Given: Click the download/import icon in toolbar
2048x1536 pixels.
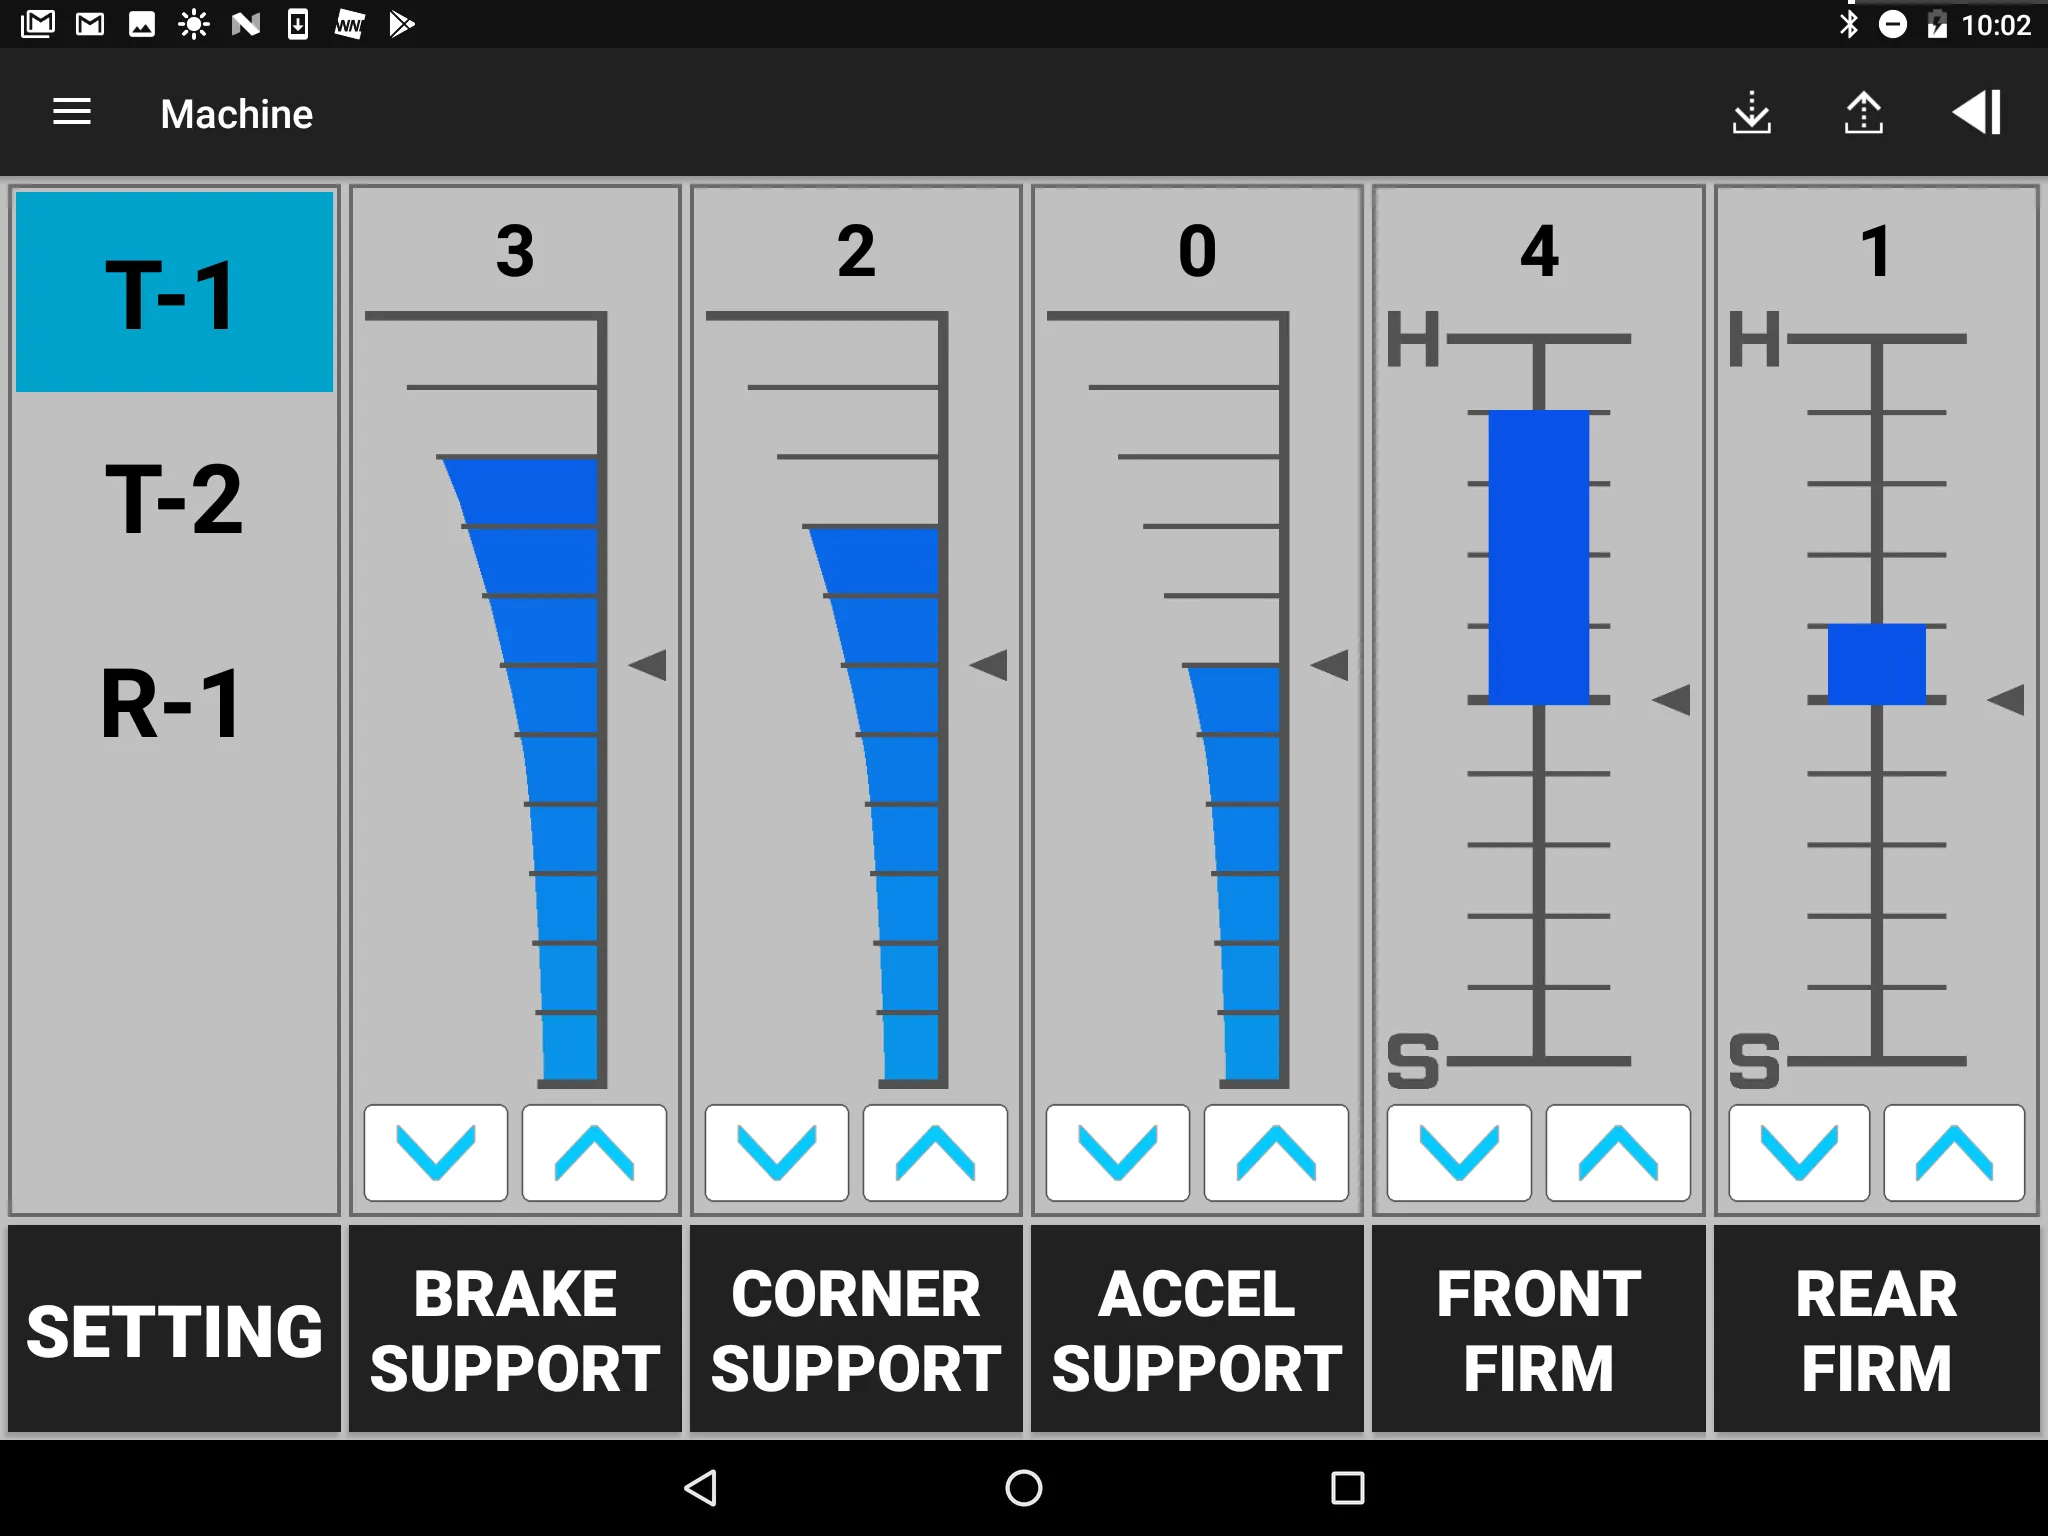Looking at the screenshot, I should [x=1753, y=115].
